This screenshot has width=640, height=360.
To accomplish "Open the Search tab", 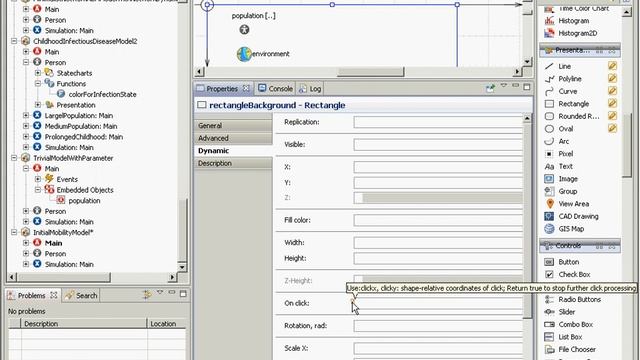I will [x=81, y=296].
